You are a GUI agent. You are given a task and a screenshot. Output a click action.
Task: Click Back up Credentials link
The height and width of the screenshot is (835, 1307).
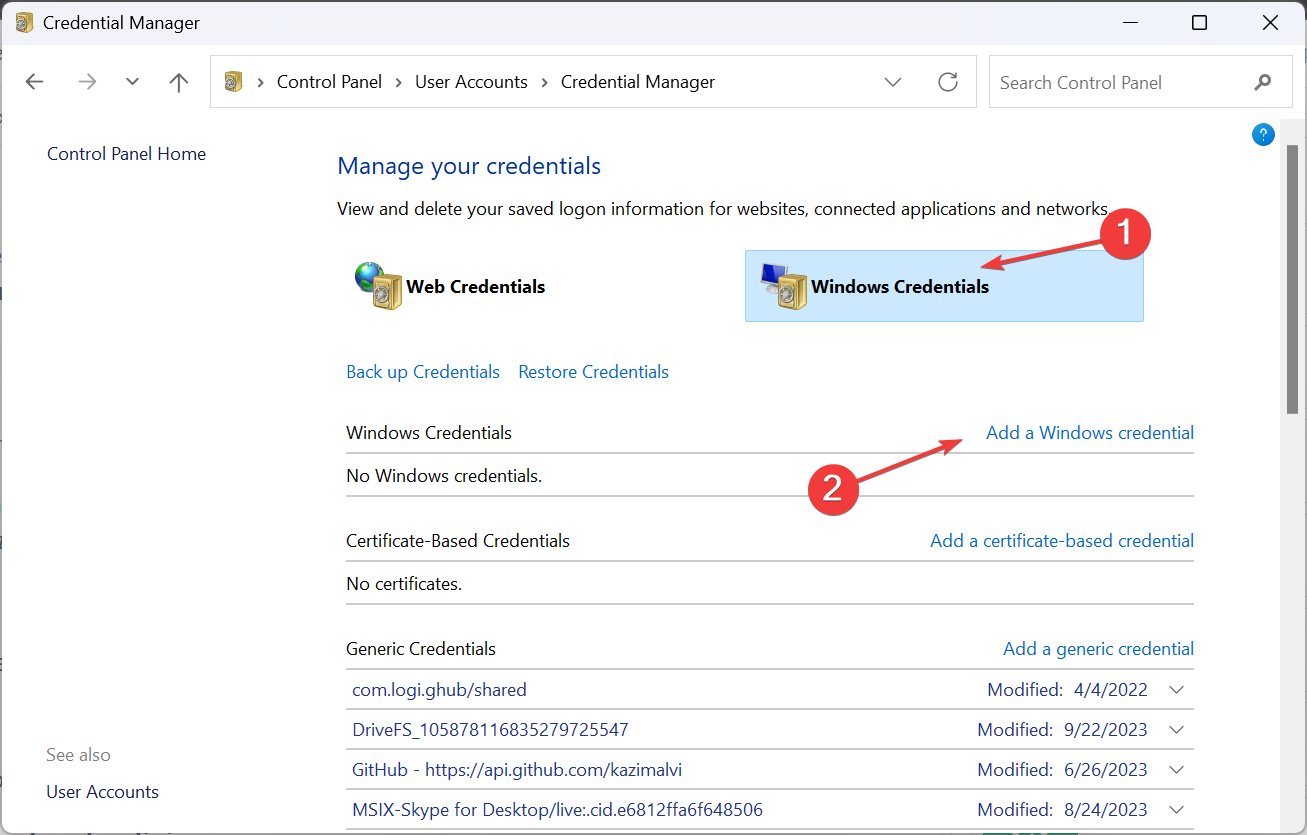(x=423, y=372)
